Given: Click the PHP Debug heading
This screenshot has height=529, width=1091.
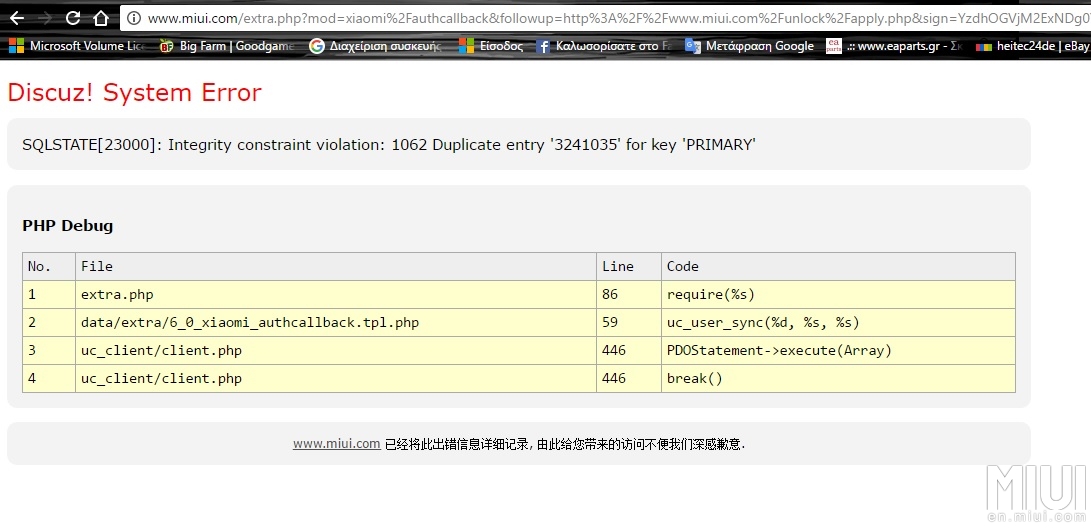Looking at the screenshot, I should [67, 226].
